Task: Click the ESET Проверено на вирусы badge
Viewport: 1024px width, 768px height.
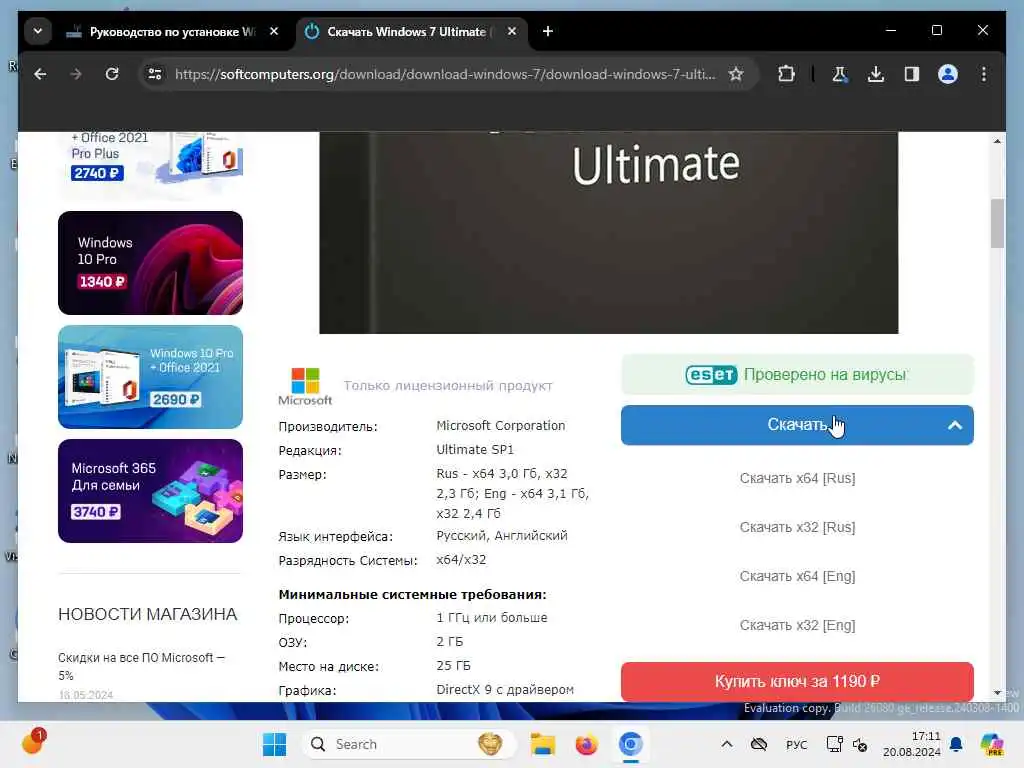Action: pyautogui.click(x=797, y=374)
